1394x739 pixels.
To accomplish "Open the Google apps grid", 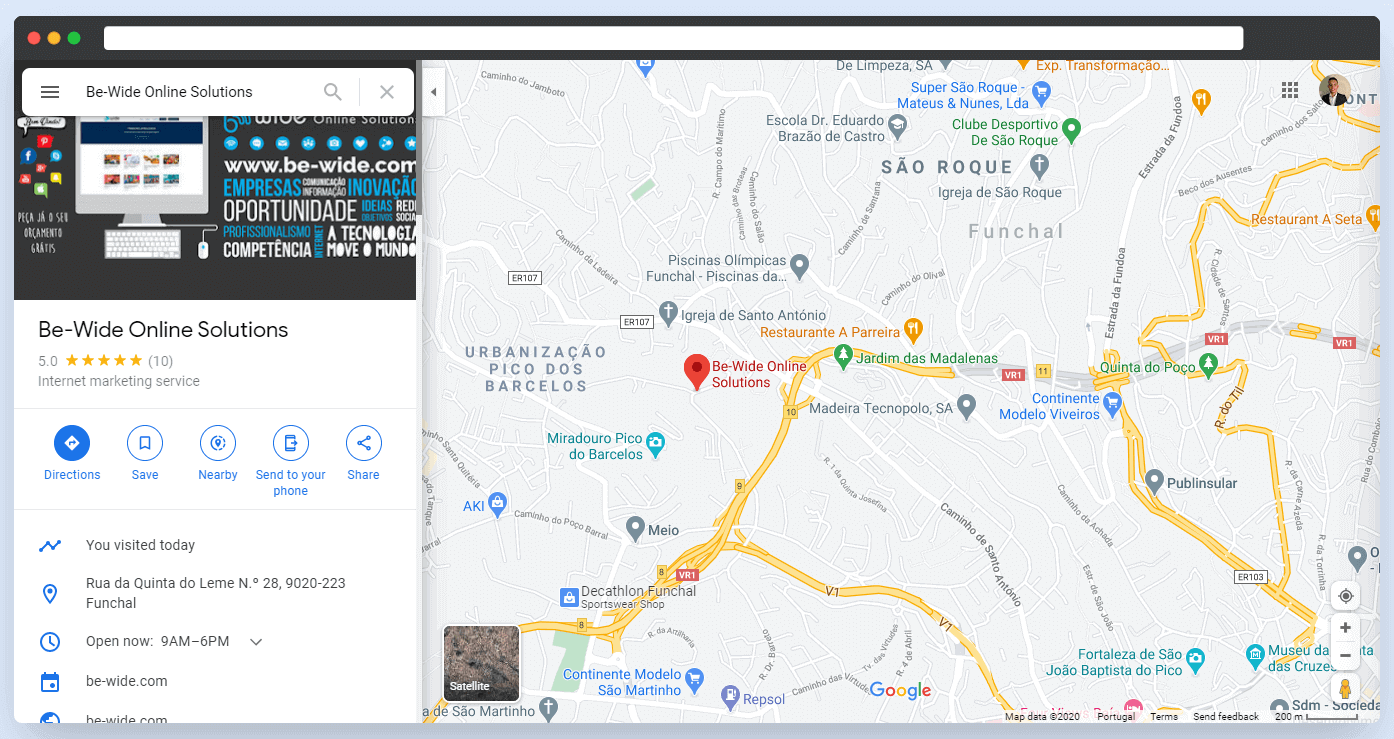I will [1290, 90].
